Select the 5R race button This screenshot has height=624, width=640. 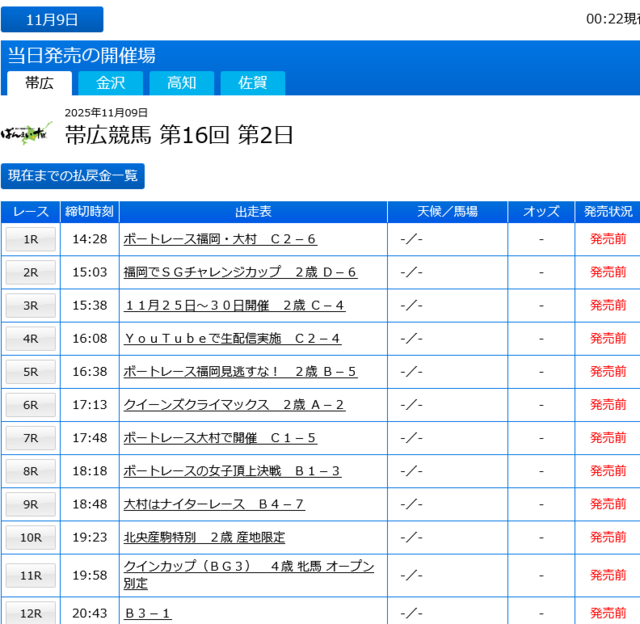[31, 372]
